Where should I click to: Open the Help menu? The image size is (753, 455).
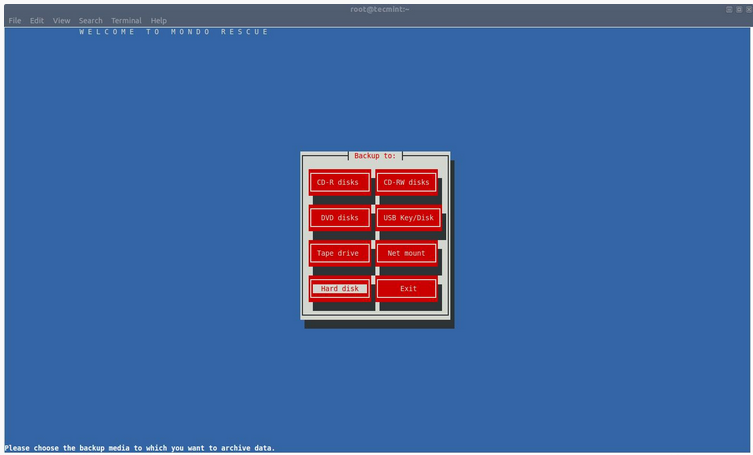pos(158,21)
